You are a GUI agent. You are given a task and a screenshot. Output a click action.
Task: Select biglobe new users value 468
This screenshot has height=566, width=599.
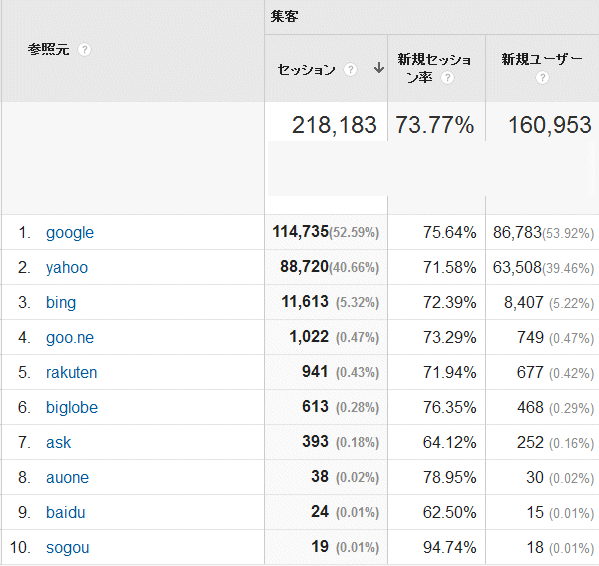pos(530,408)
